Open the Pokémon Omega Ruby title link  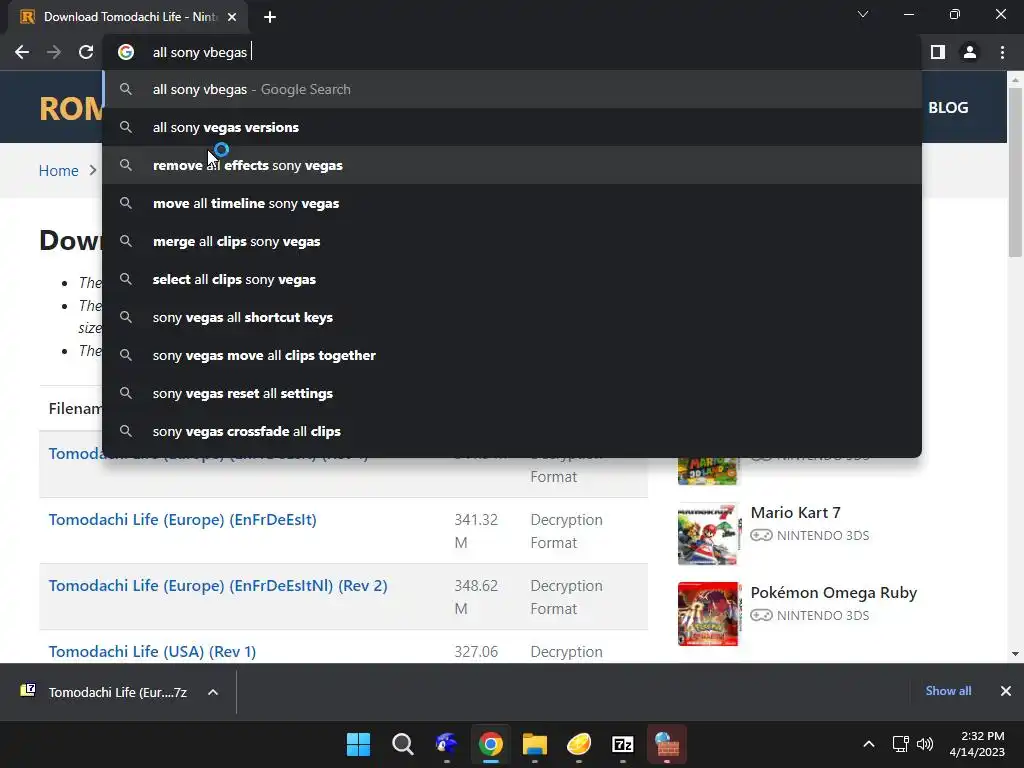[x=833, y=593]
